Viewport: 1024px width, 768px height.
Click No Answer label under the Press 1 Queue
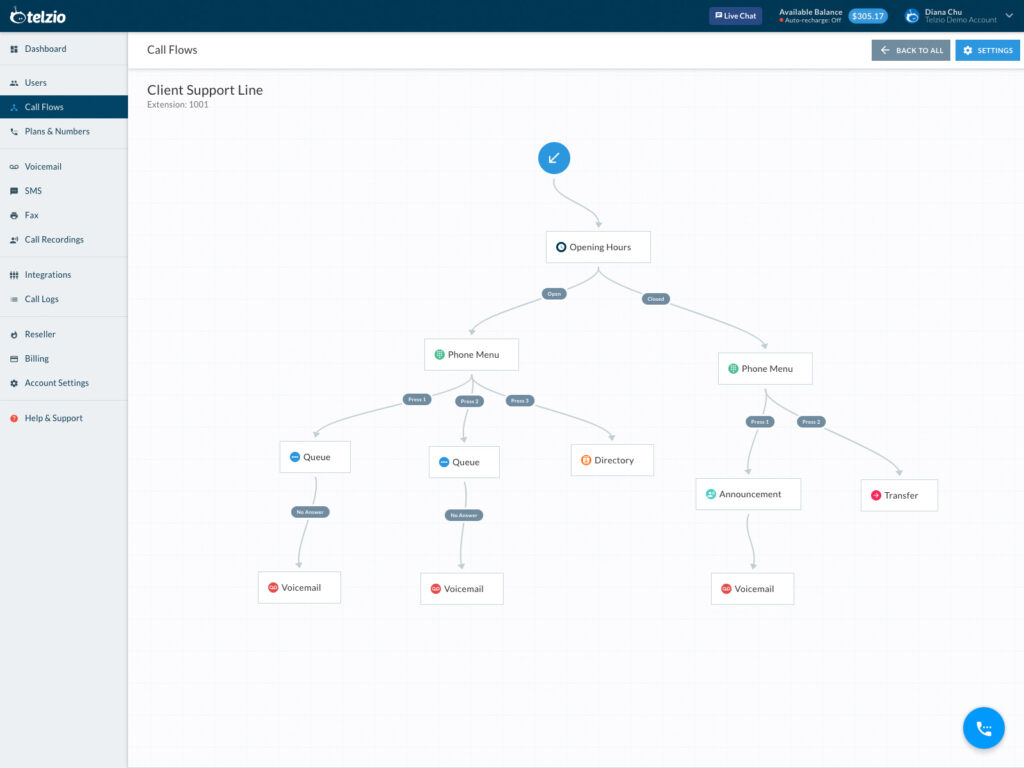[310, 512]
